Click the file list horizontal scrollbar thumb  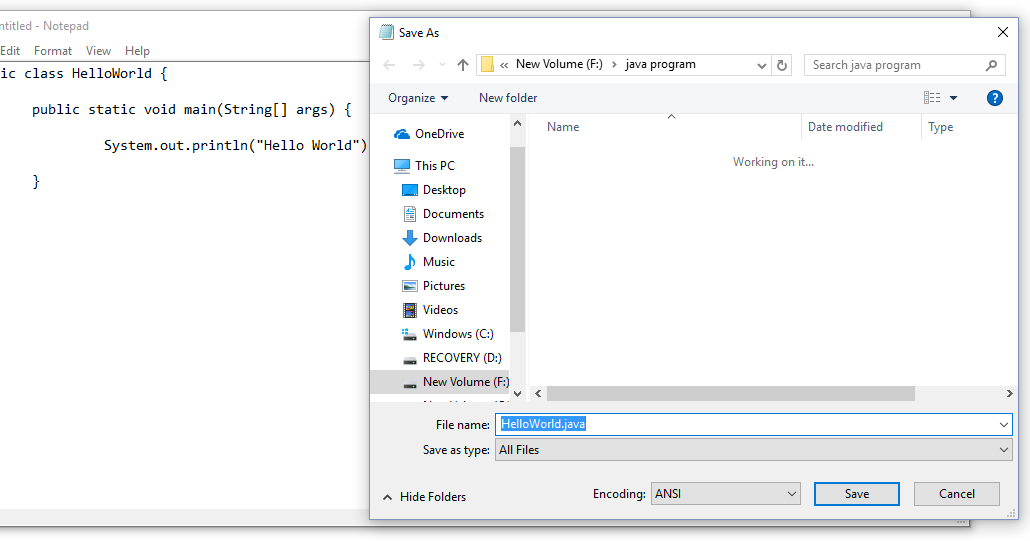coord(730,393)
